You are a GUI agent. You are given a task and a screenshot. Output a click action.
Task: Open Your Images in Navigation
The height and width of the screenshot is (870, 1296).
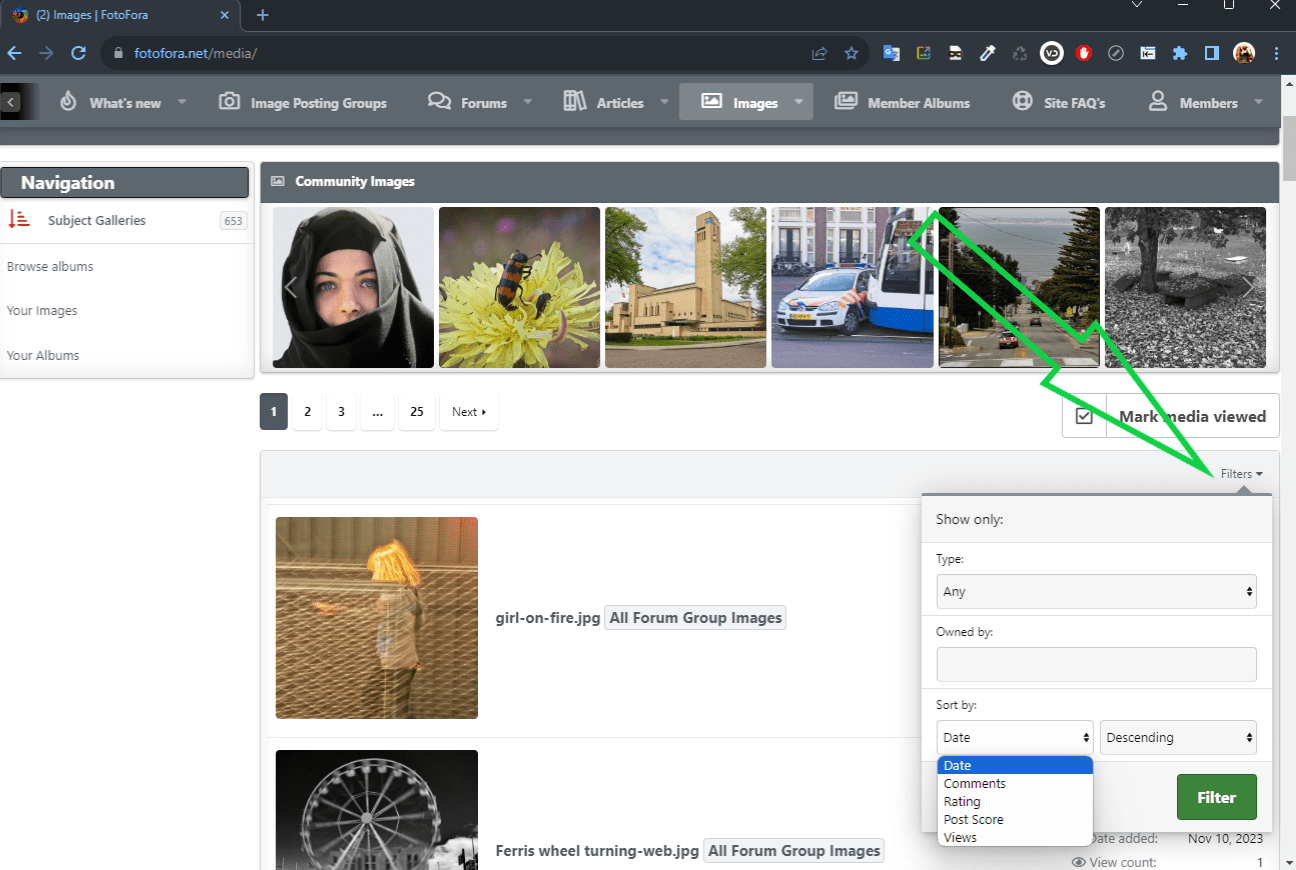point(42,310)
